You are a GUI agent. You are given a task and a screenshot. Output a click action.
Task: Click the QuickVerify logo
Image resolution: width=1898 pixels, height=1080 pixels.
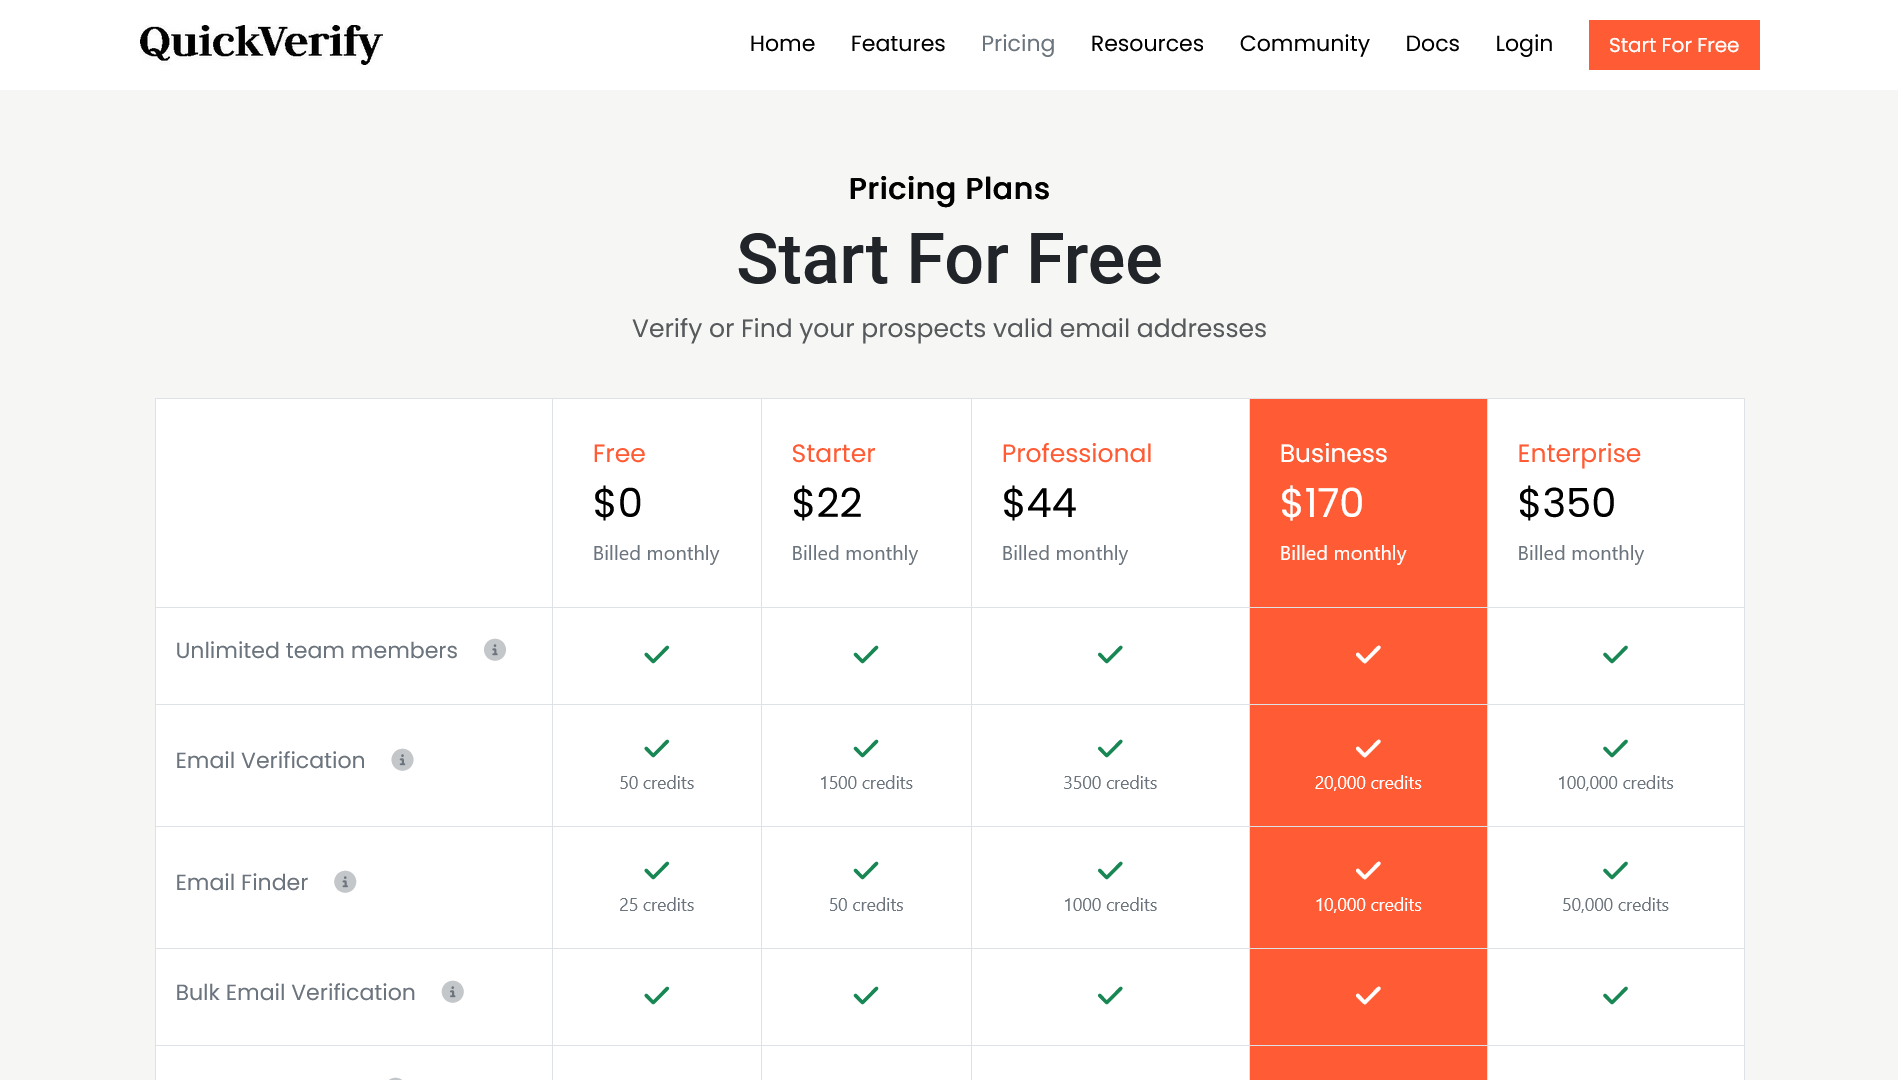click(260, 44)
